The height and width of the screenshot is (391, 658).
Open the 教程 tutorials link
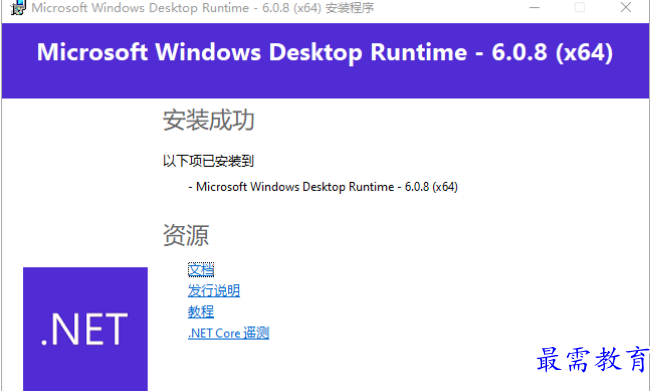coord(201,312)
